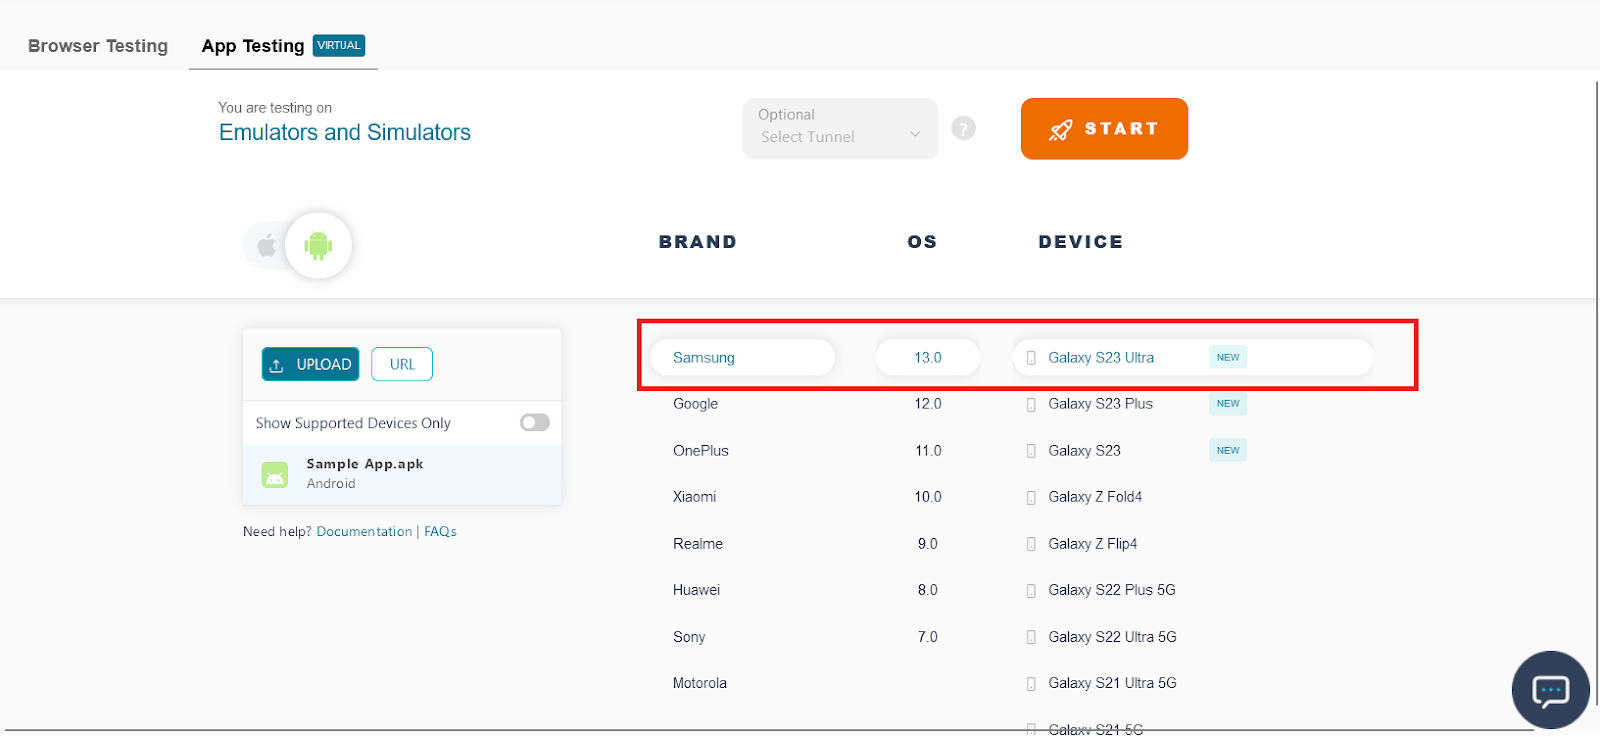The height and width of the screenshot is (737, 1600).
Task: Open the chat support bubble icon
Action: 1550,690
